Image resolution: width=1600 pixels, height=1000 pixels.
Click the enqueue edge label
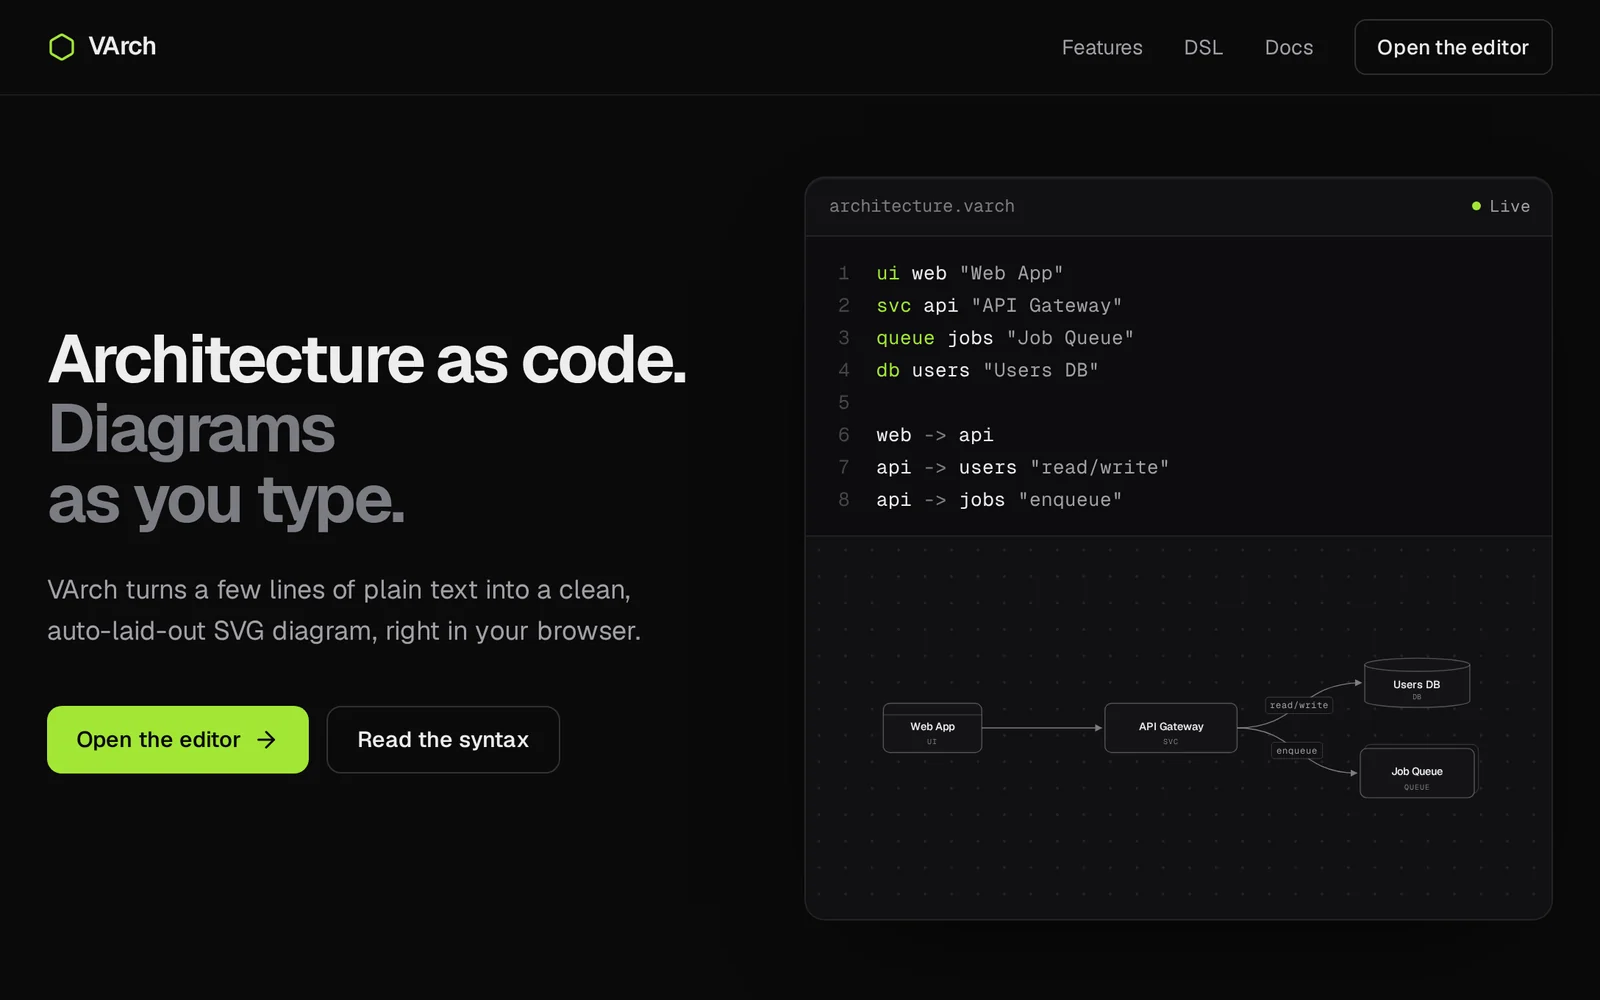click(x=1297, y=751)
